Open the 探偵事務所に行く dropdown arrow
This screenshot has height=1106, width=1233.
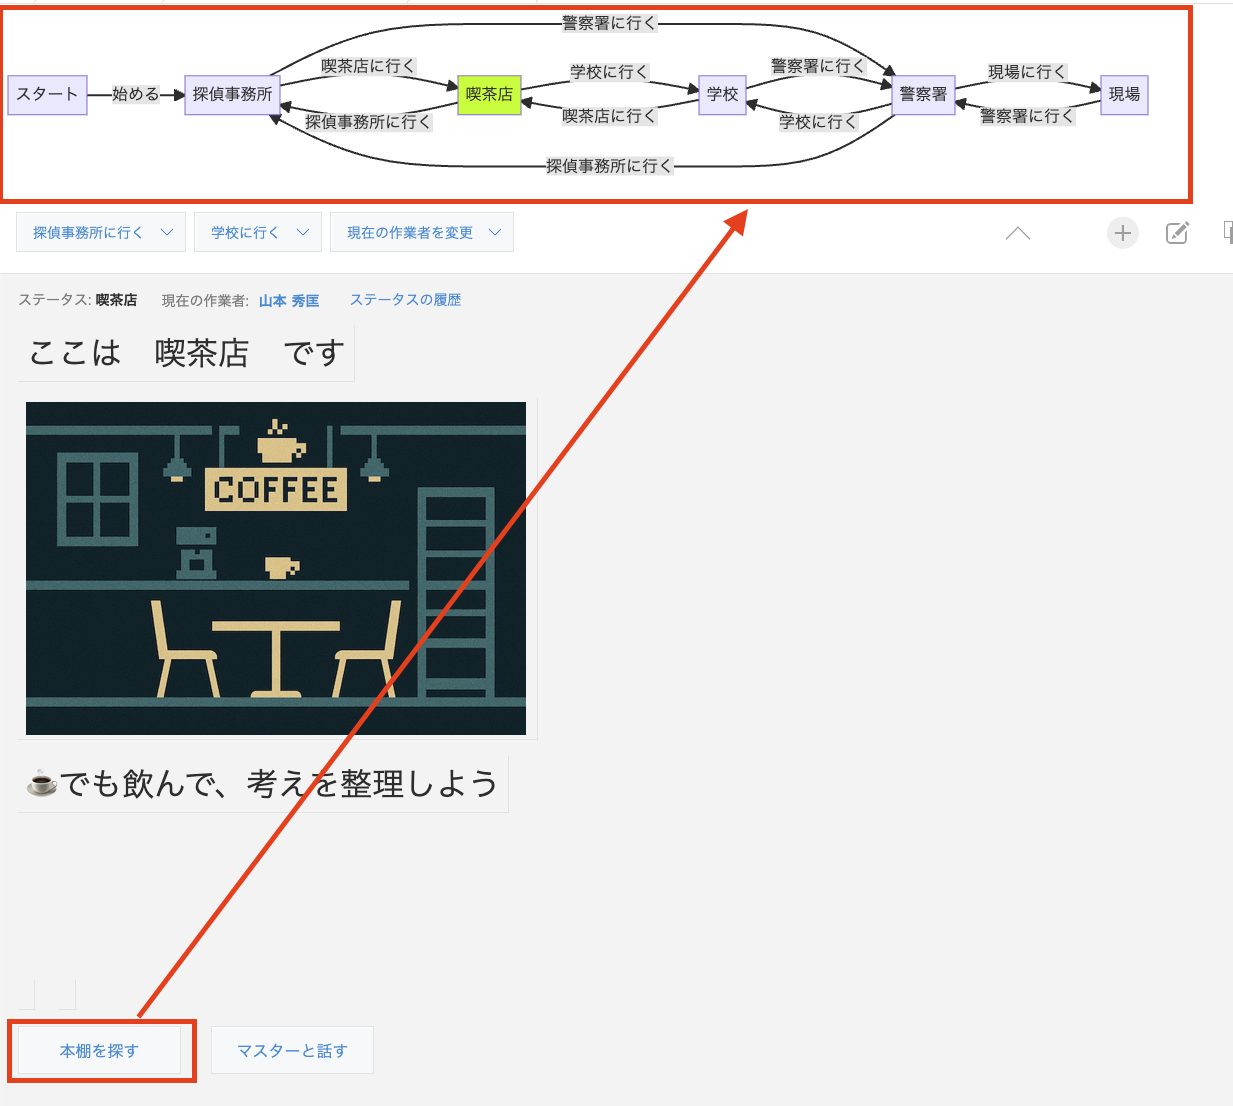(x=167, y=232)
